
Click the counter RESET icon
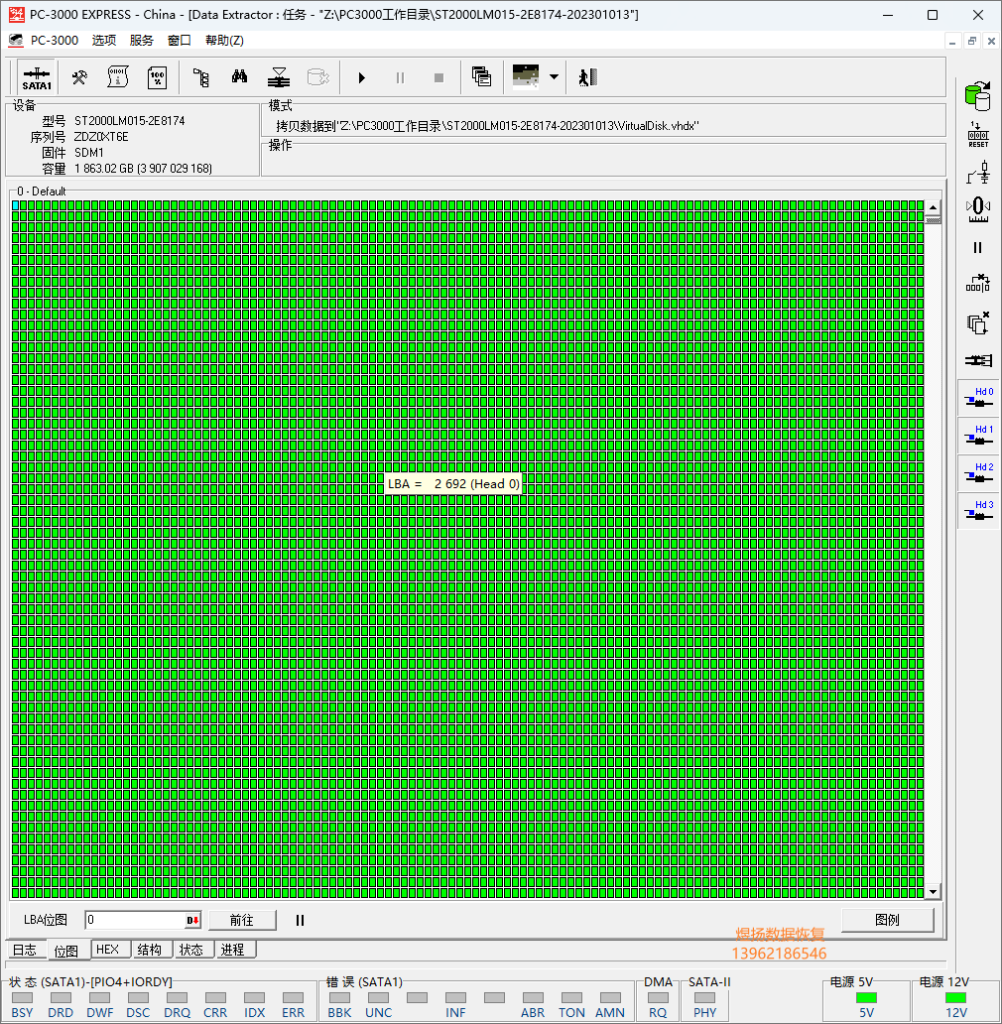(978, 135)
